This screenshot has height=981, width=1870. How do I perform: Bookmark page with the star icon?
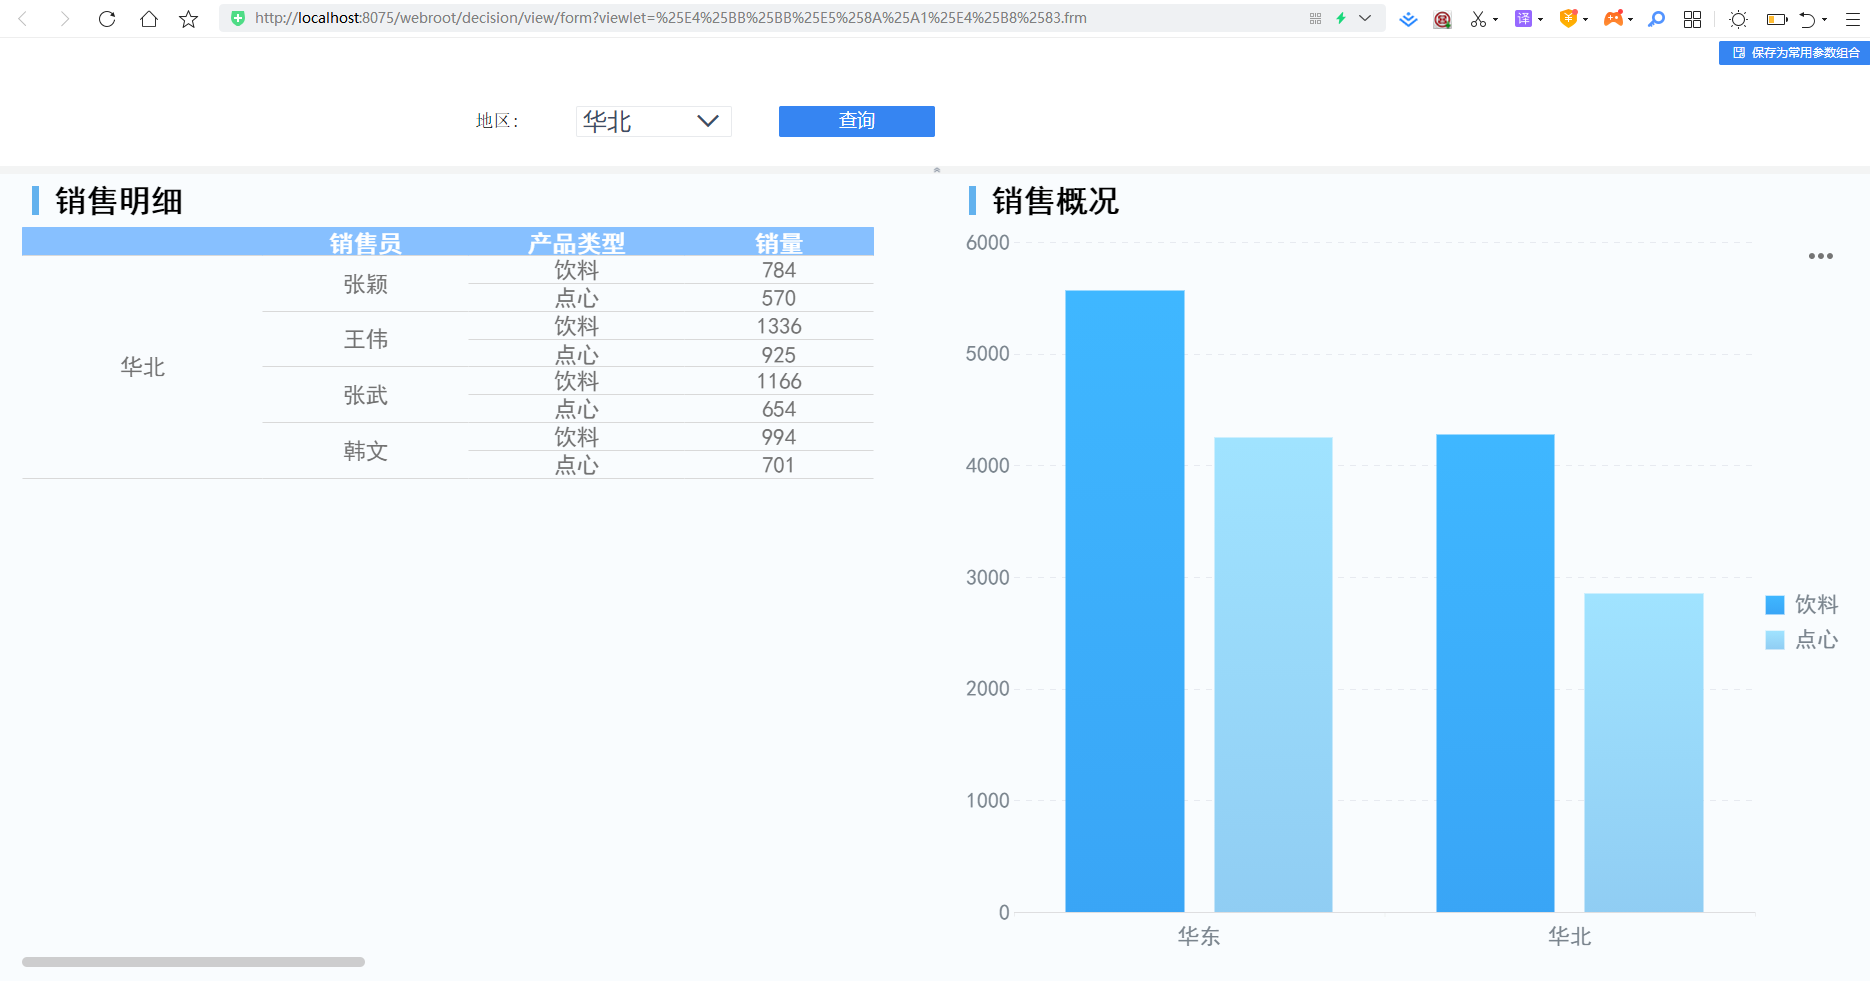point(188,19)
